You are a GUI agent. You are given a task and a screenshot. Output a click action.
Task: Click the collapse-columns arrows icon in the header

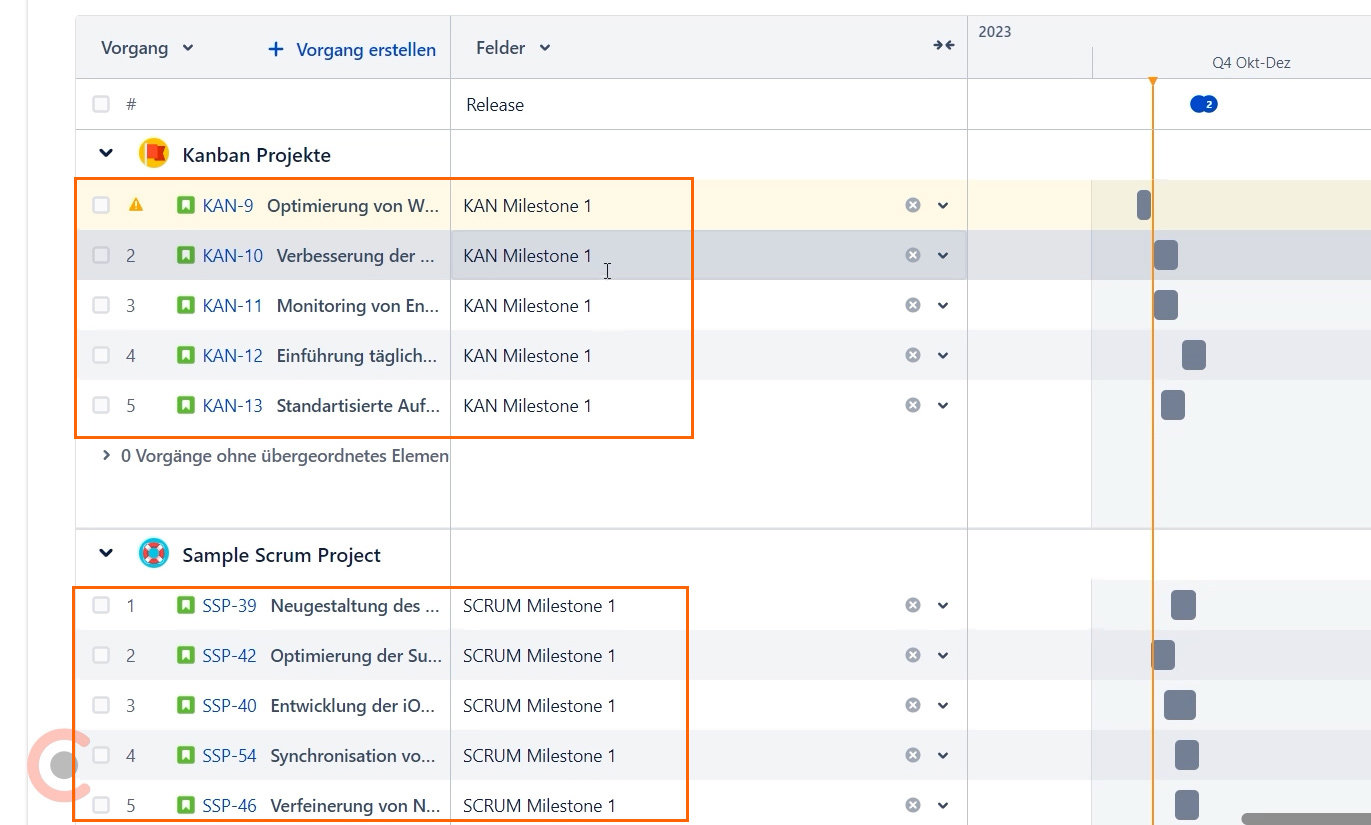click(943, 45)
